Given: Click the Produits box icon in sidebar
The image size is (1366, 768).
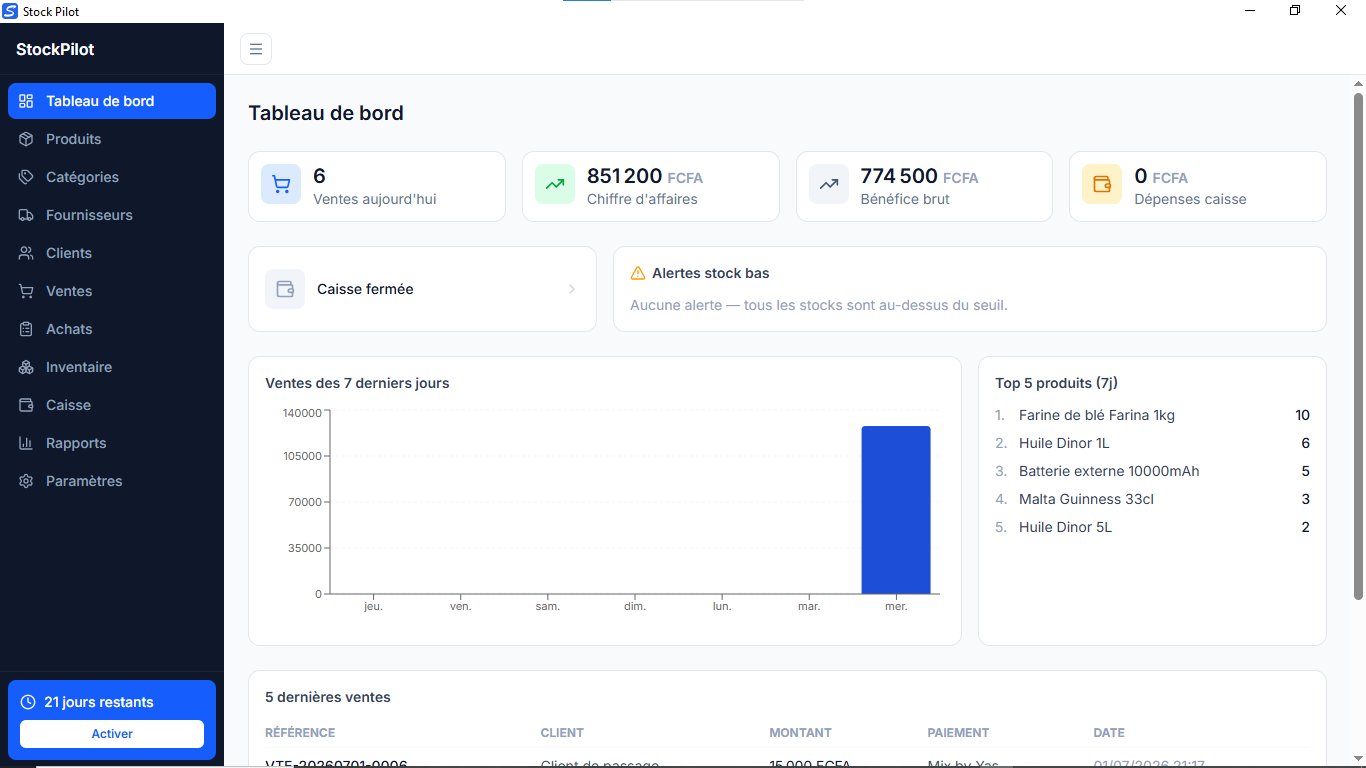Looking at the screenshot, I should tap(27, 139).
